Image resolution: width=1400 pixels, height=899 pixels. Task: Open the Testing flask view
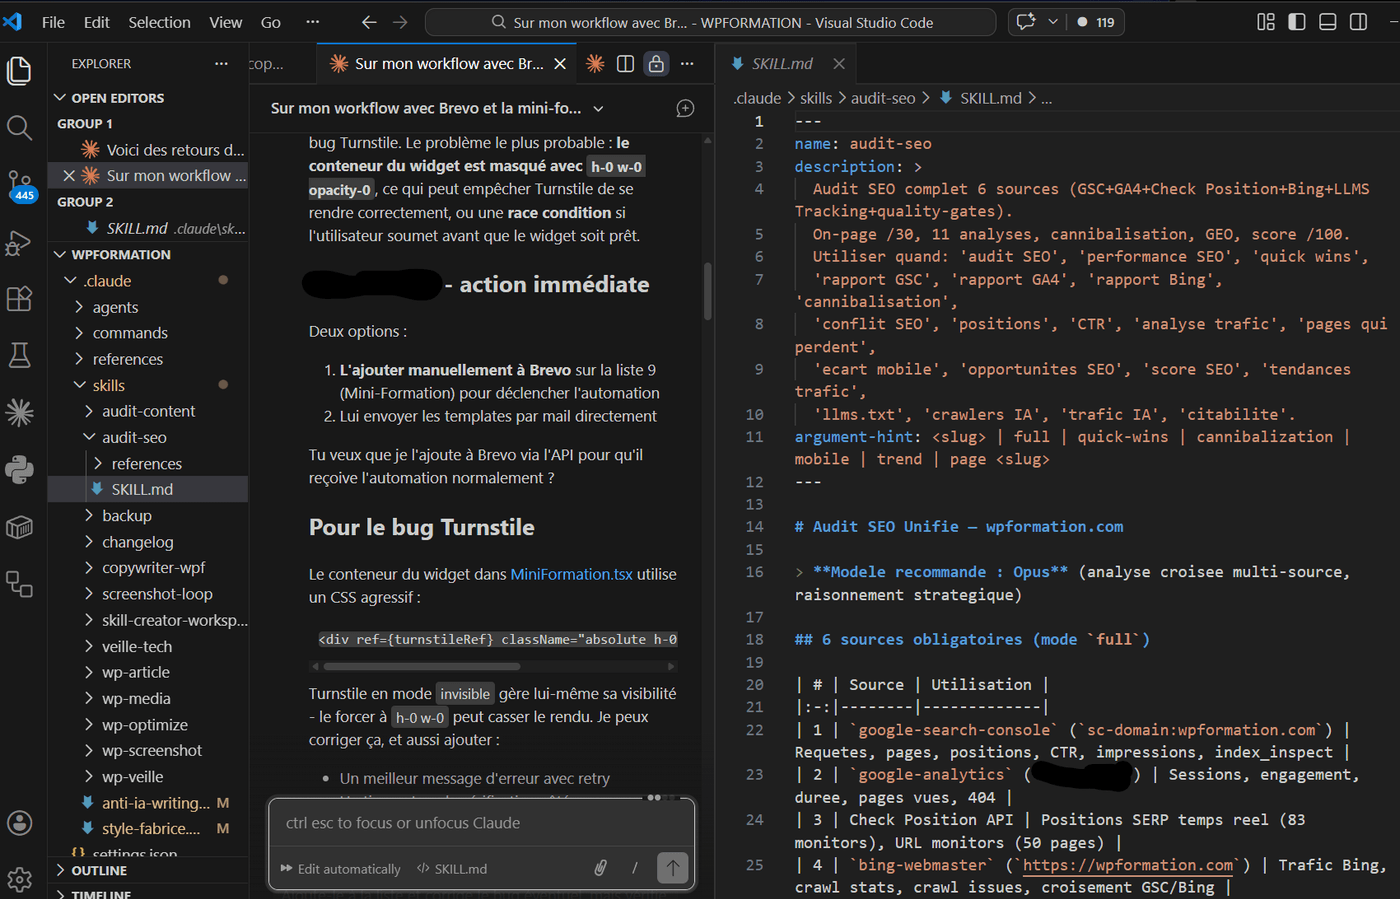tap(21, 355)
